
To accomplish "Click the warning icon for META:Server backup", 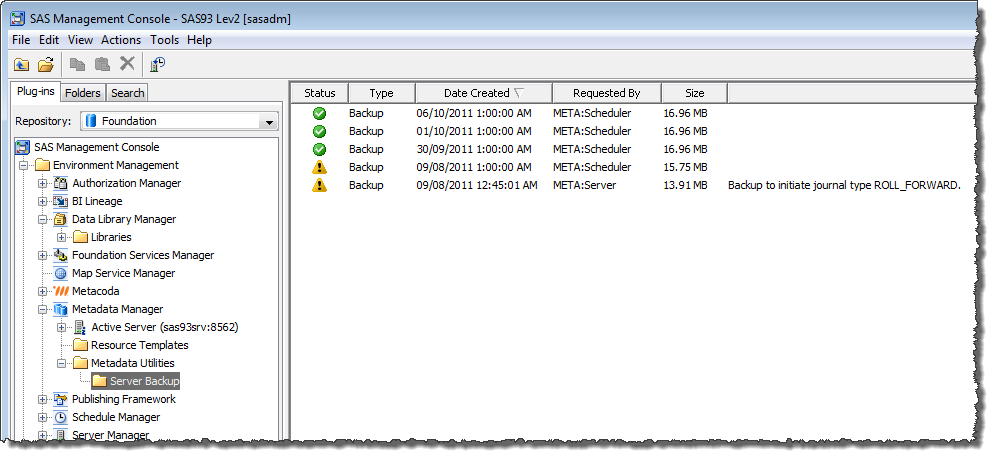I will point(320,186).
